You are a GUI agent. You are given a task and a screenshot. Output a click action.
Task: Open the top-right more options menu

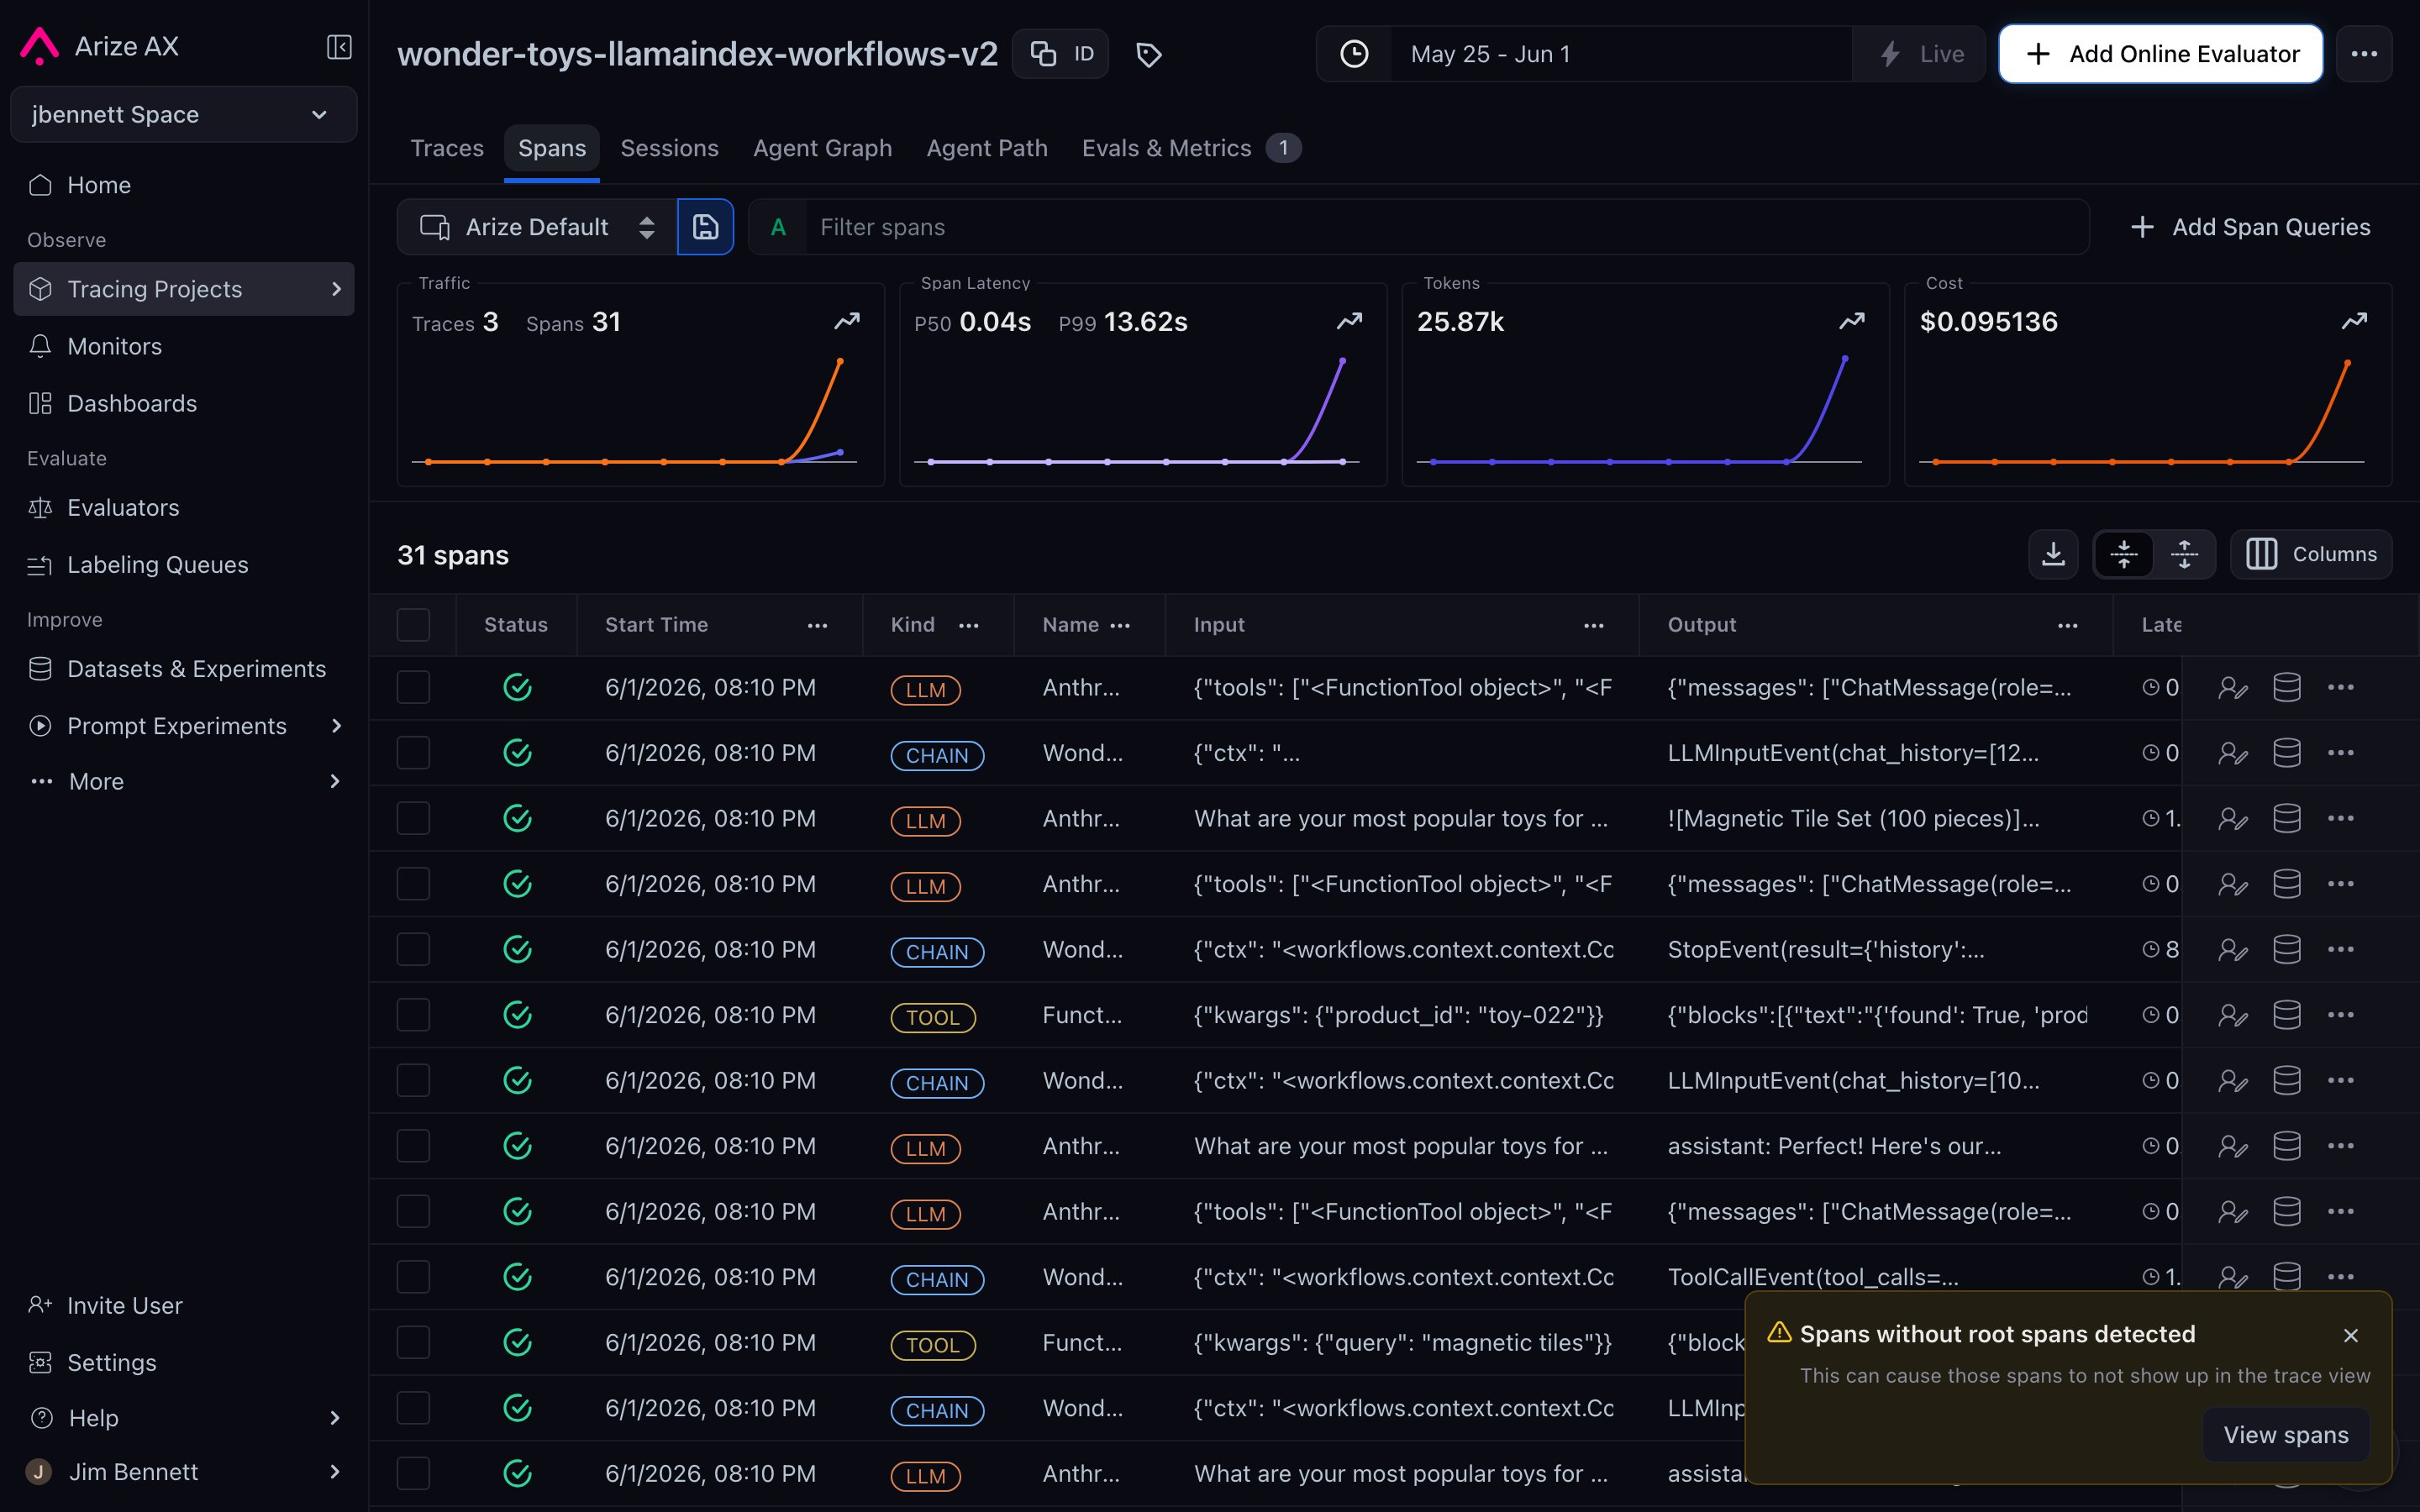tap(2364, 54)
